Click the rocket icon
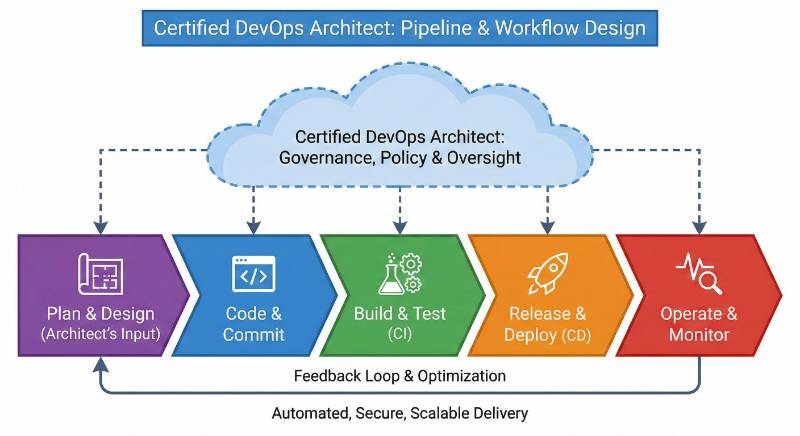Viewport: 800px width, 436px height. (x=545, y=274)
